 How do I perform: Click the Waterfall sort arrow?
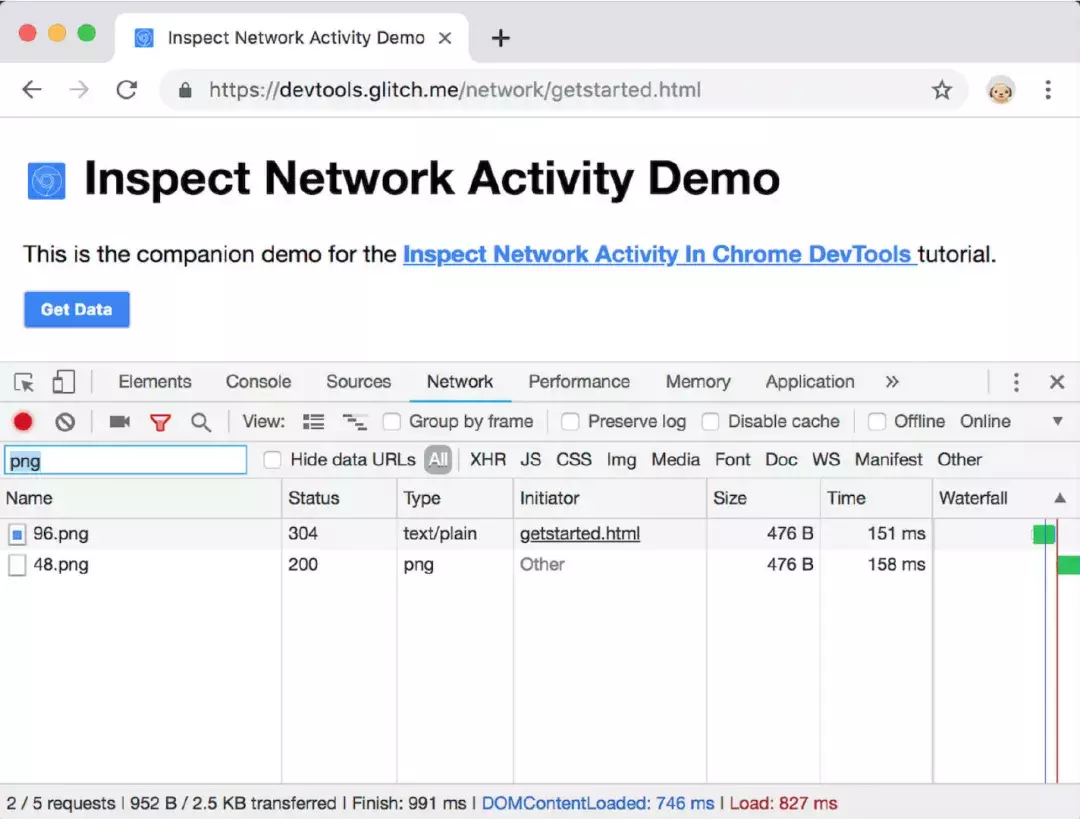1060,498
